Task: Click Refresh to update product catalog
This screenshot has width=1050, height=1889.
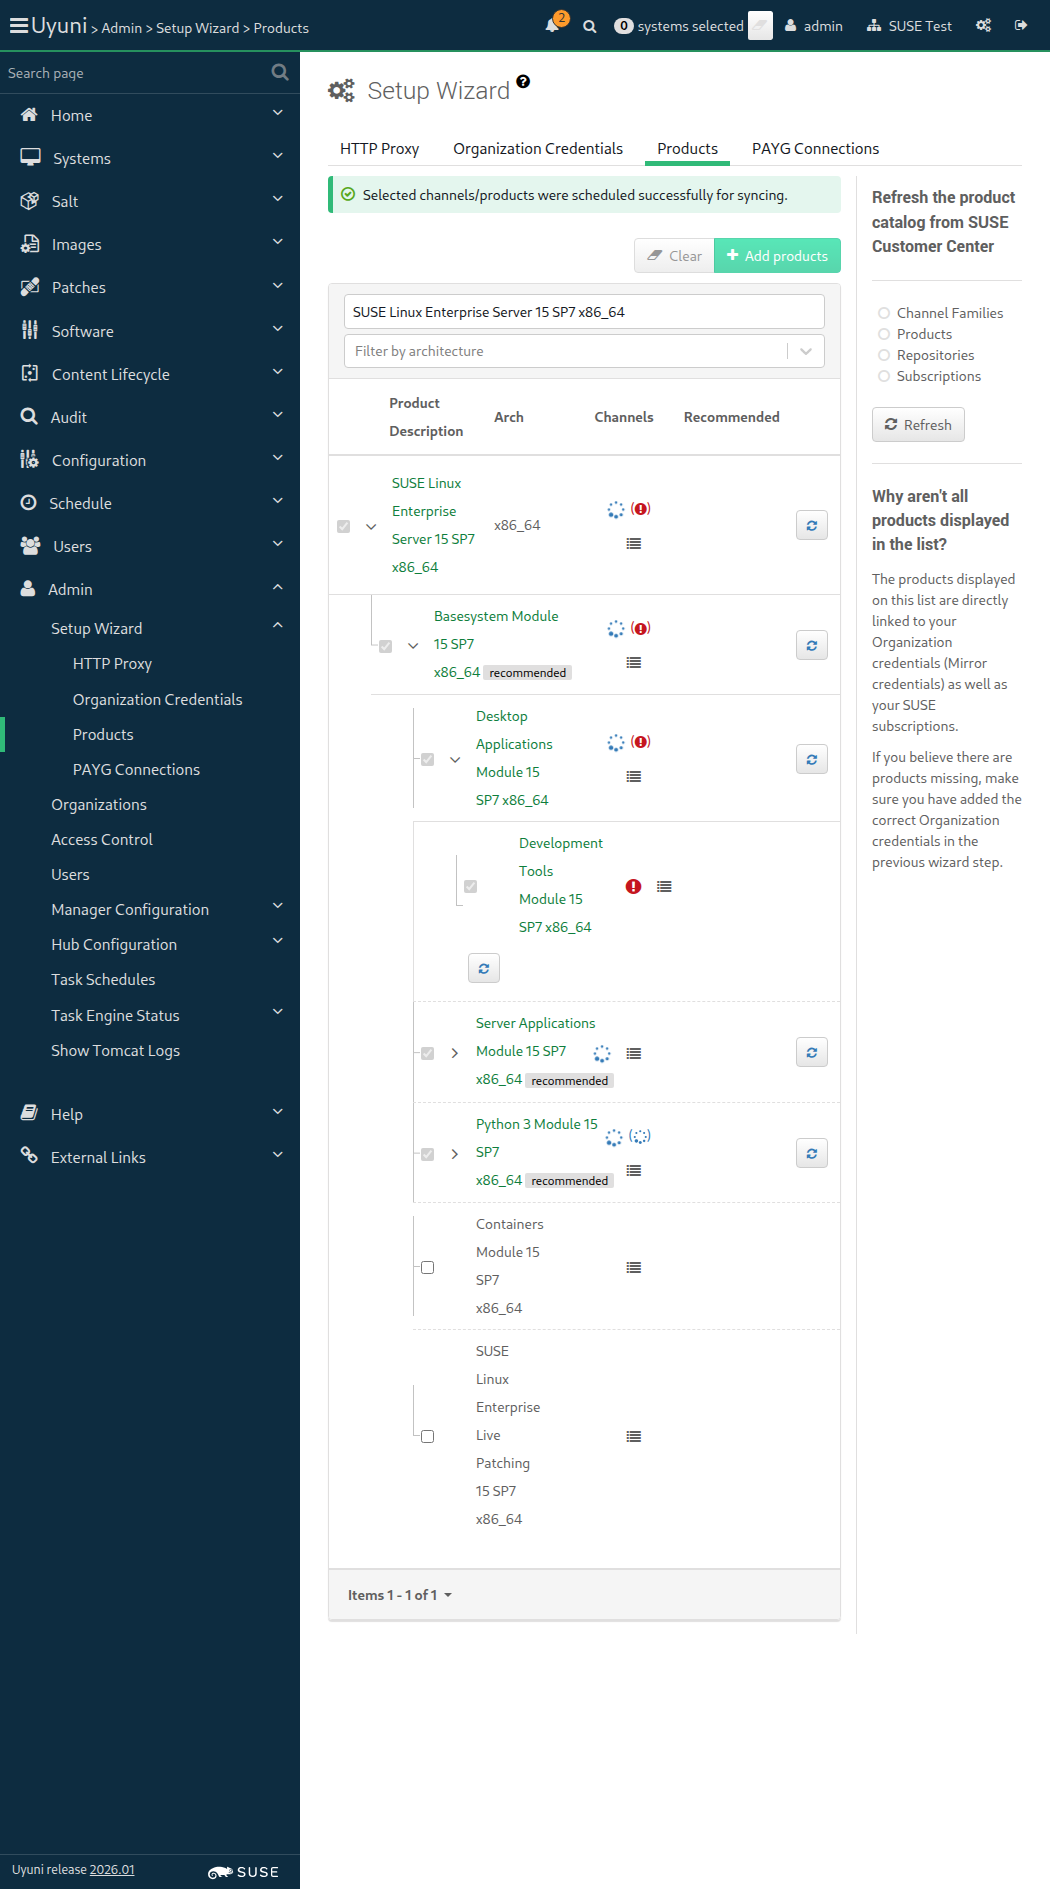Action: coord(917,425)
